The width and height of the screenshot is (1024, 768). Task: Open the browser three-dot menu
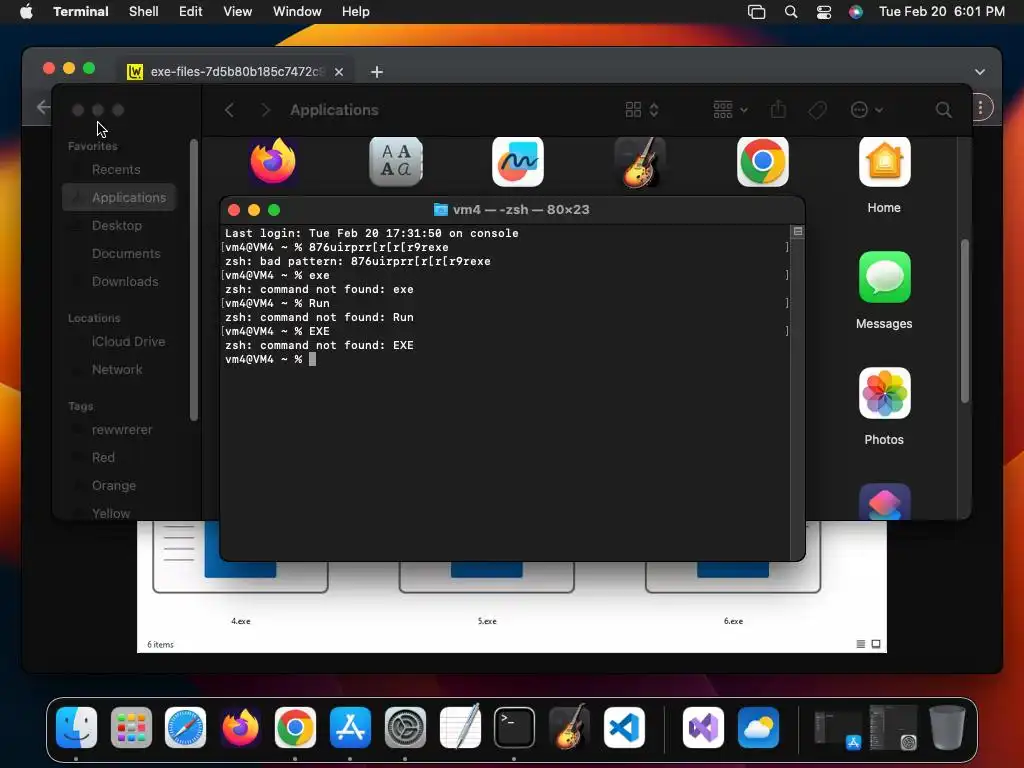pyautogui.click(x=980, y=108)
